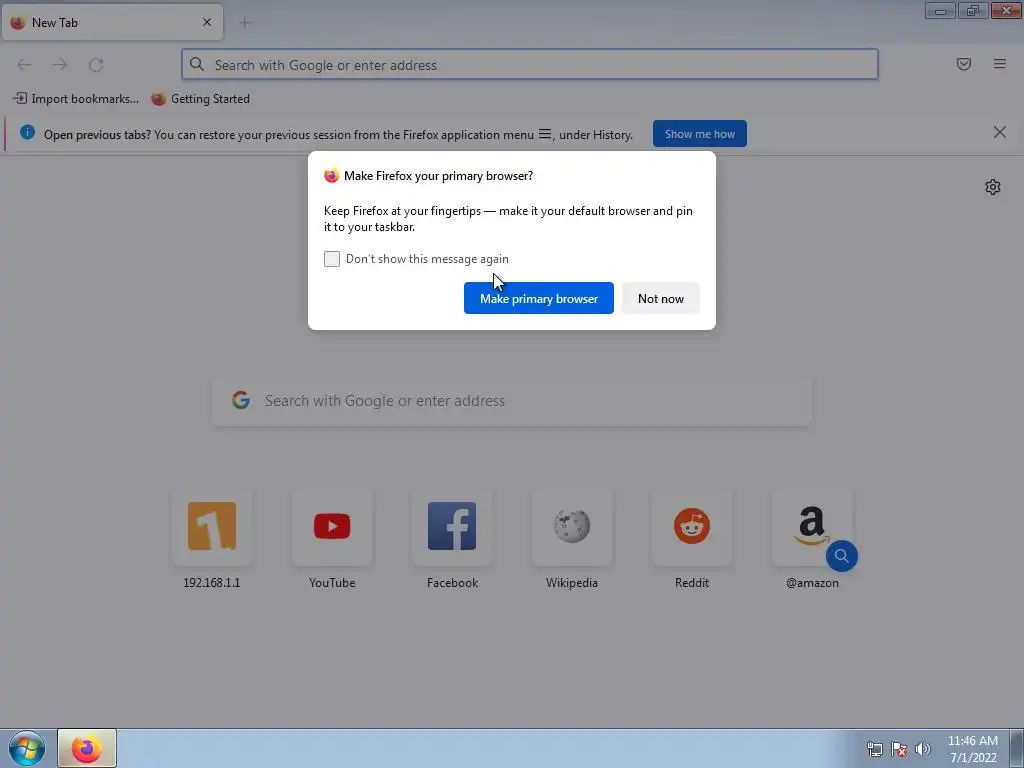Select the New Tab tab

click(x=112, y=22)
